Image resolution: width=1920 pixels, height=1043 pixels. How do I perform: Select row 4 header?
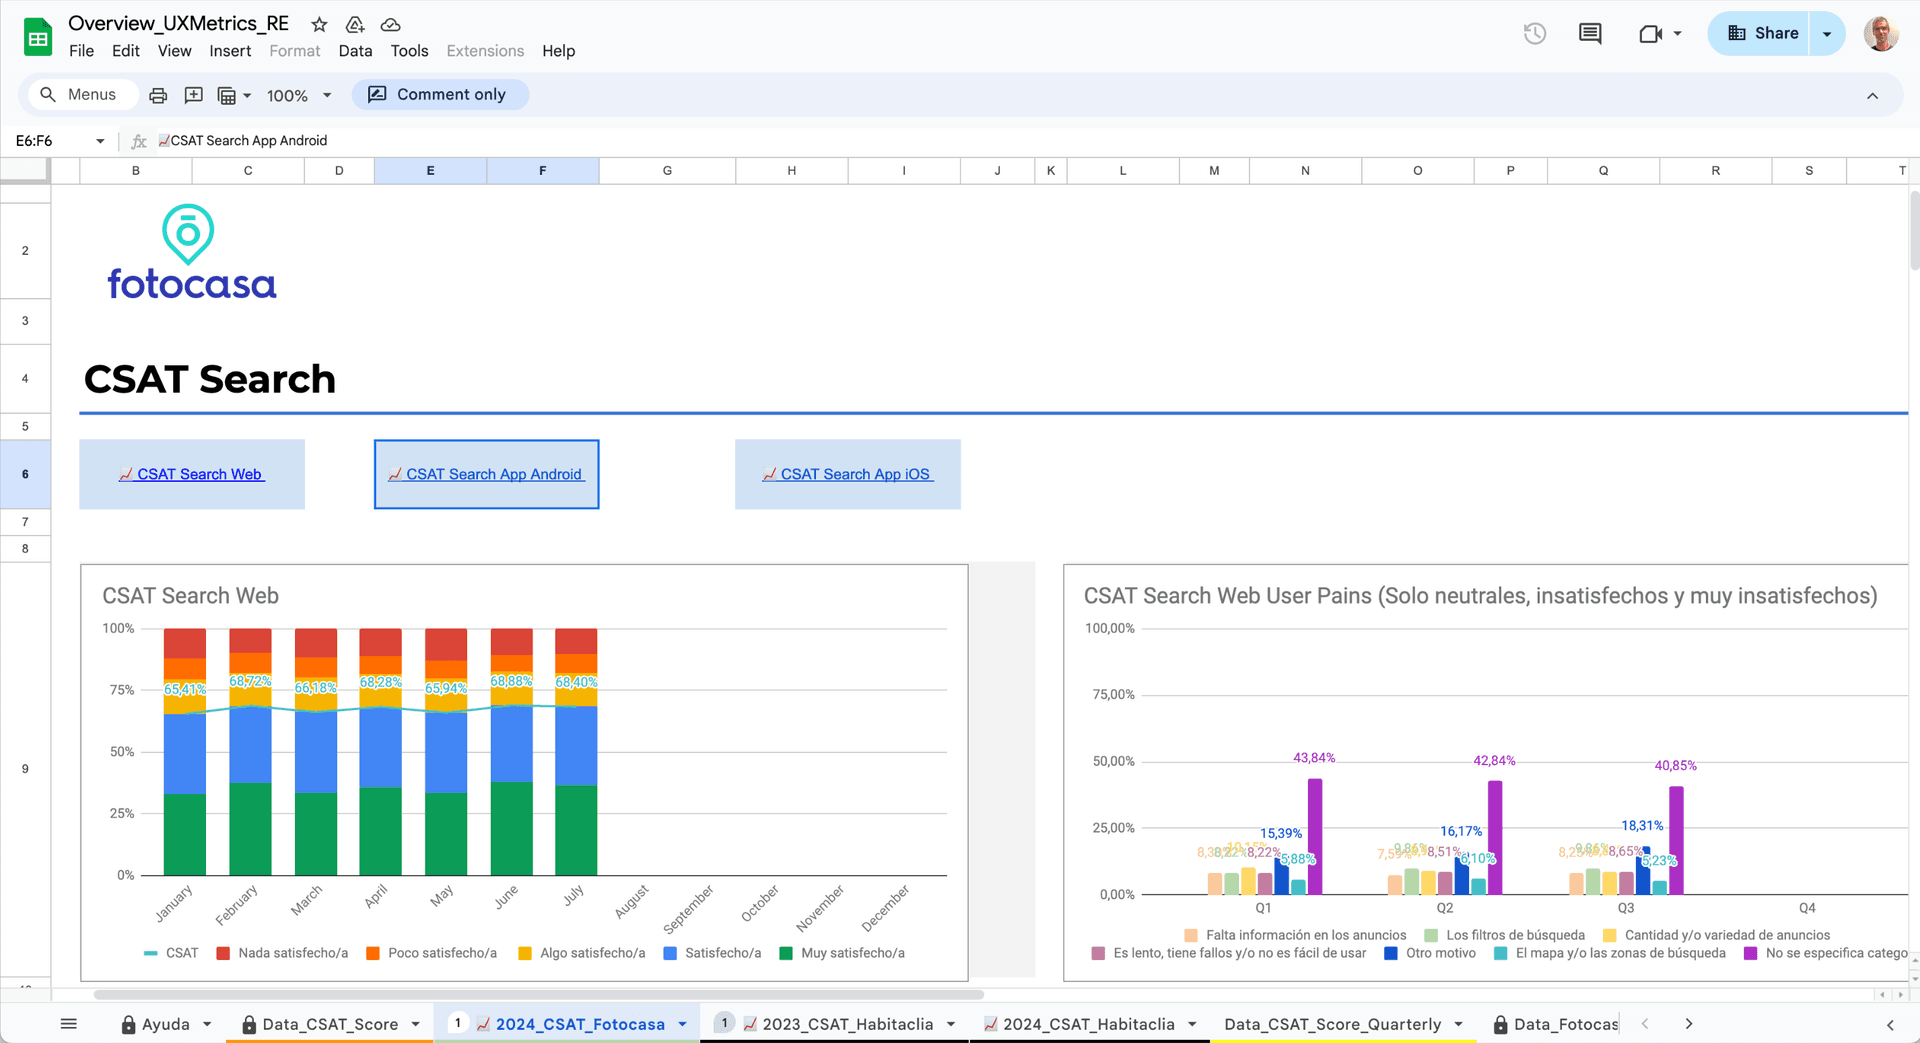coord(25,379)
